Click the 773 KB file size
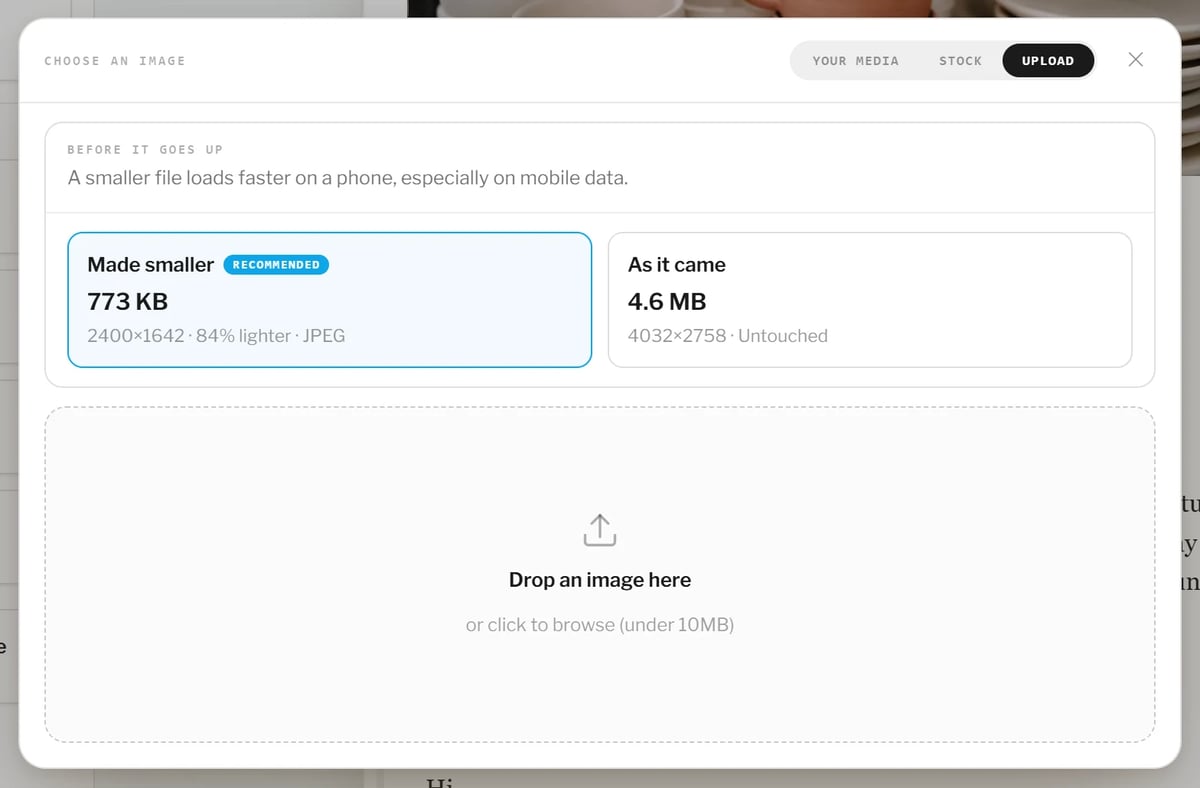The height and width of the screenshot is (788, 1200). (128, 301)
